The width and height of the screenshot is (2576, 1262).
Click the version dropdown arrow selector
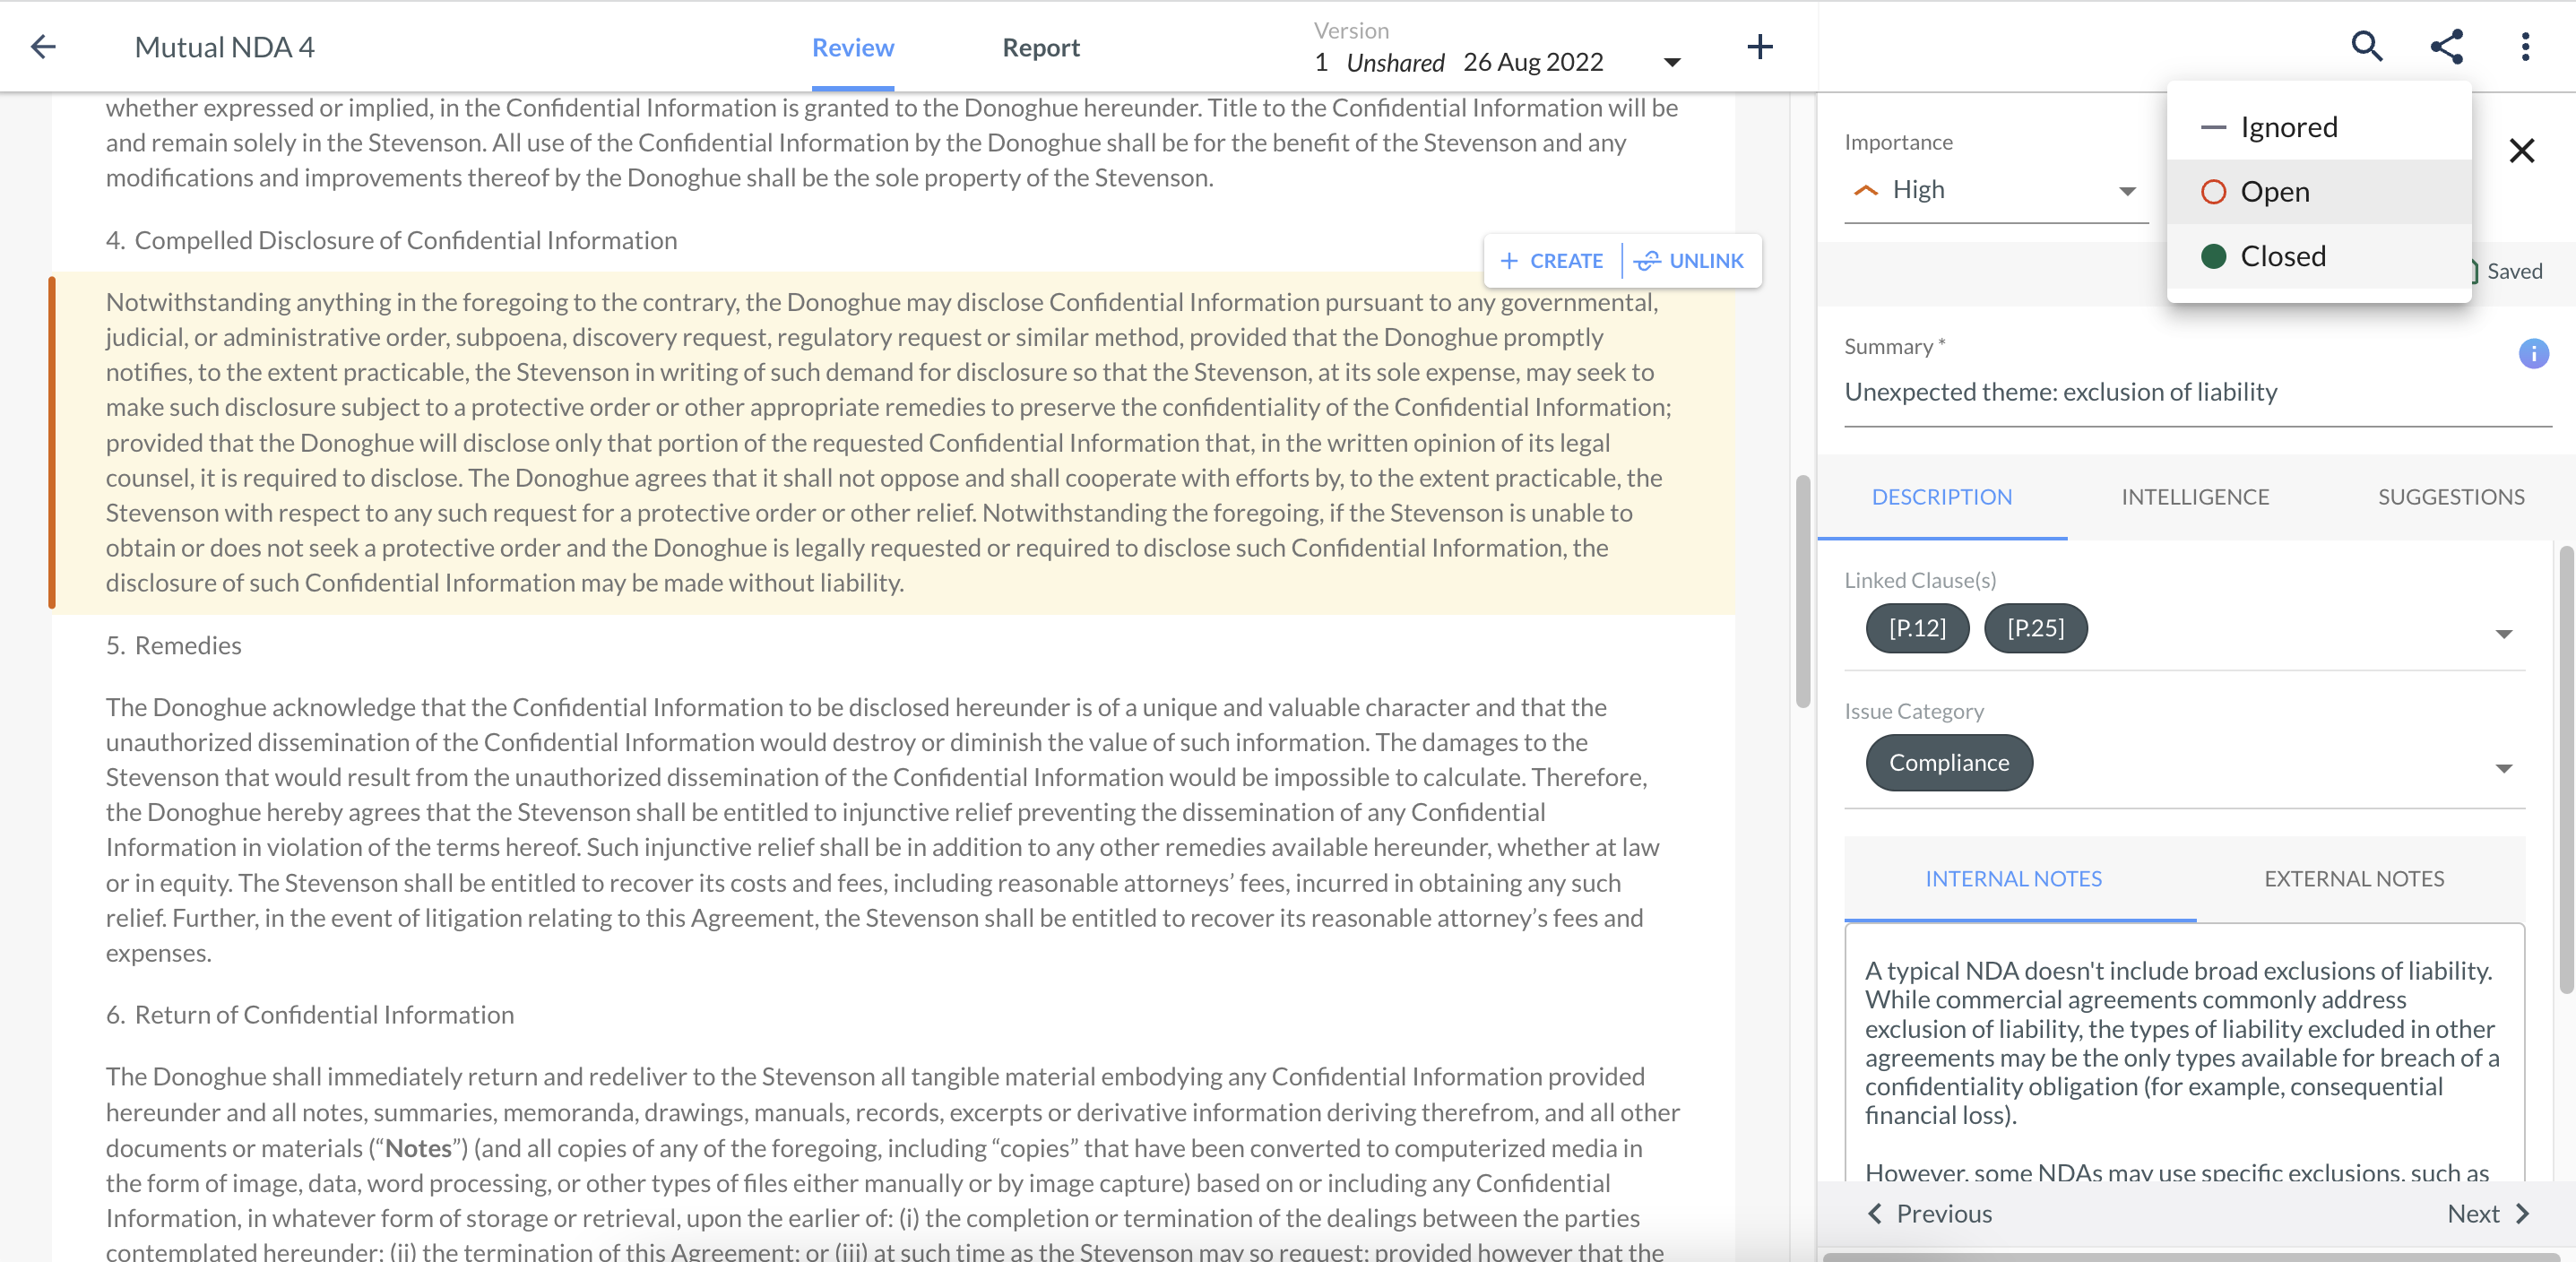coord(1671,61)
